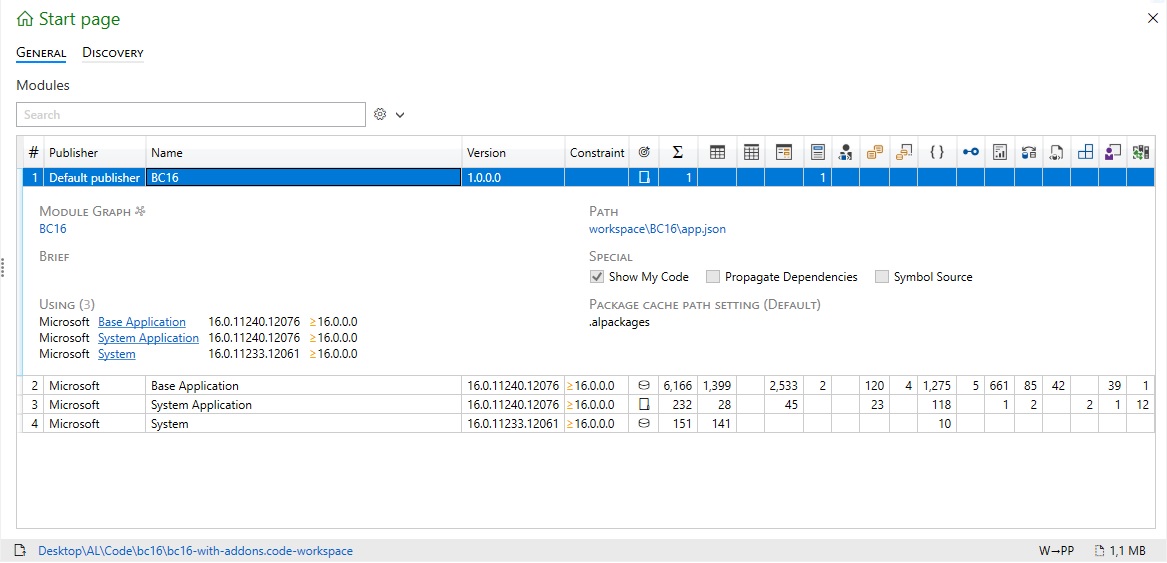Click the orange cards icon header above 120

[875, 152]
